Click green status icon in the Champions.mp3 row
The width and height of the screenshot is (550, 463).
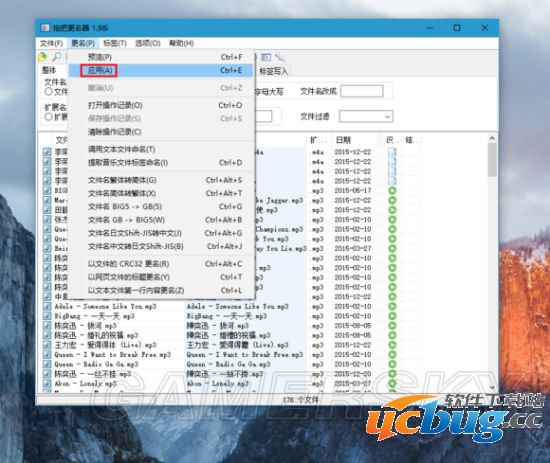point(392,229)
